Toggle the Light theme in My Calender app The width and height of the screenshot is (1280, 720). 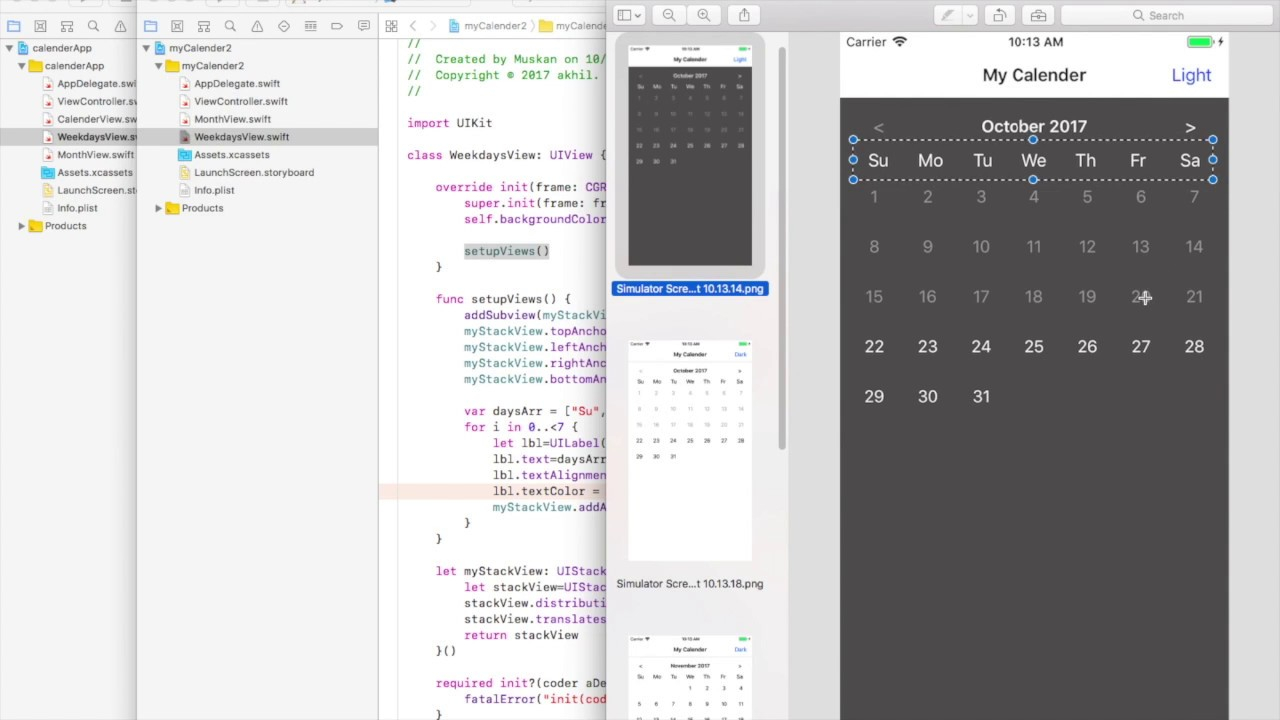pyautogui.click(x=1190, y=74)
